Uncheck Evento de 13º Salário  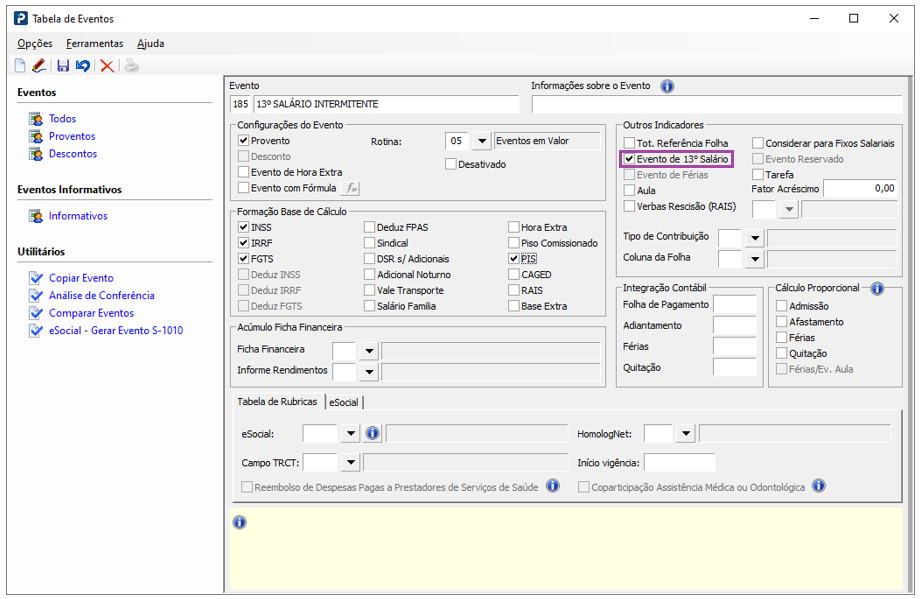pyautogui.click(x=629, y=159)
